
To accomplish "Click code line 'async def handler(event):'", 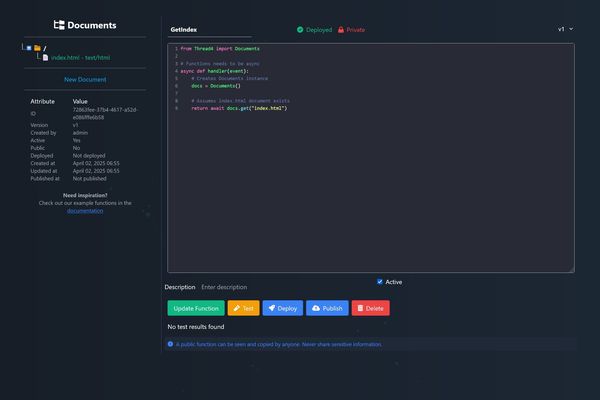I will tap(214, 71).
